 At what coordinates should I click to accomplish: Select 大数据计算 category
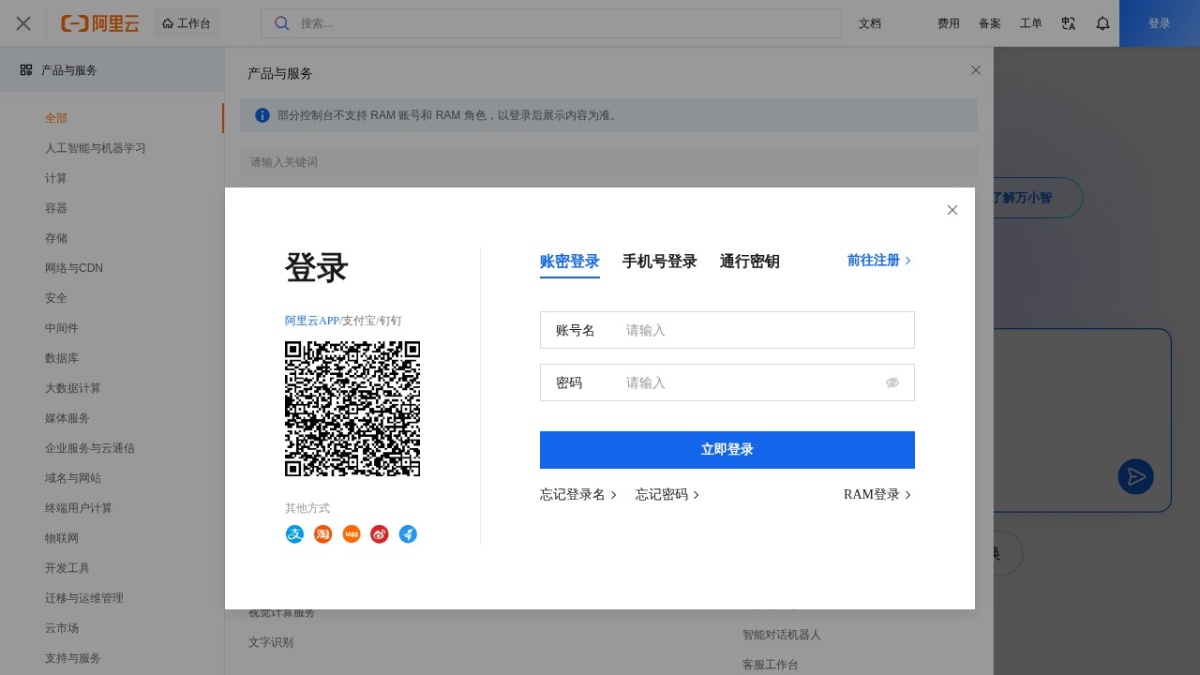(x=73, y=388)
